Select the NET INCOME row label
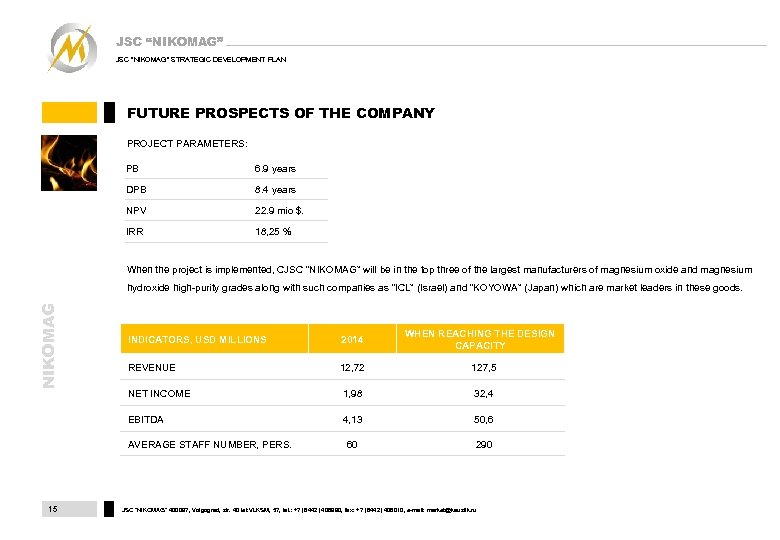This screenshot has width=780, height=540. (159, 394)
